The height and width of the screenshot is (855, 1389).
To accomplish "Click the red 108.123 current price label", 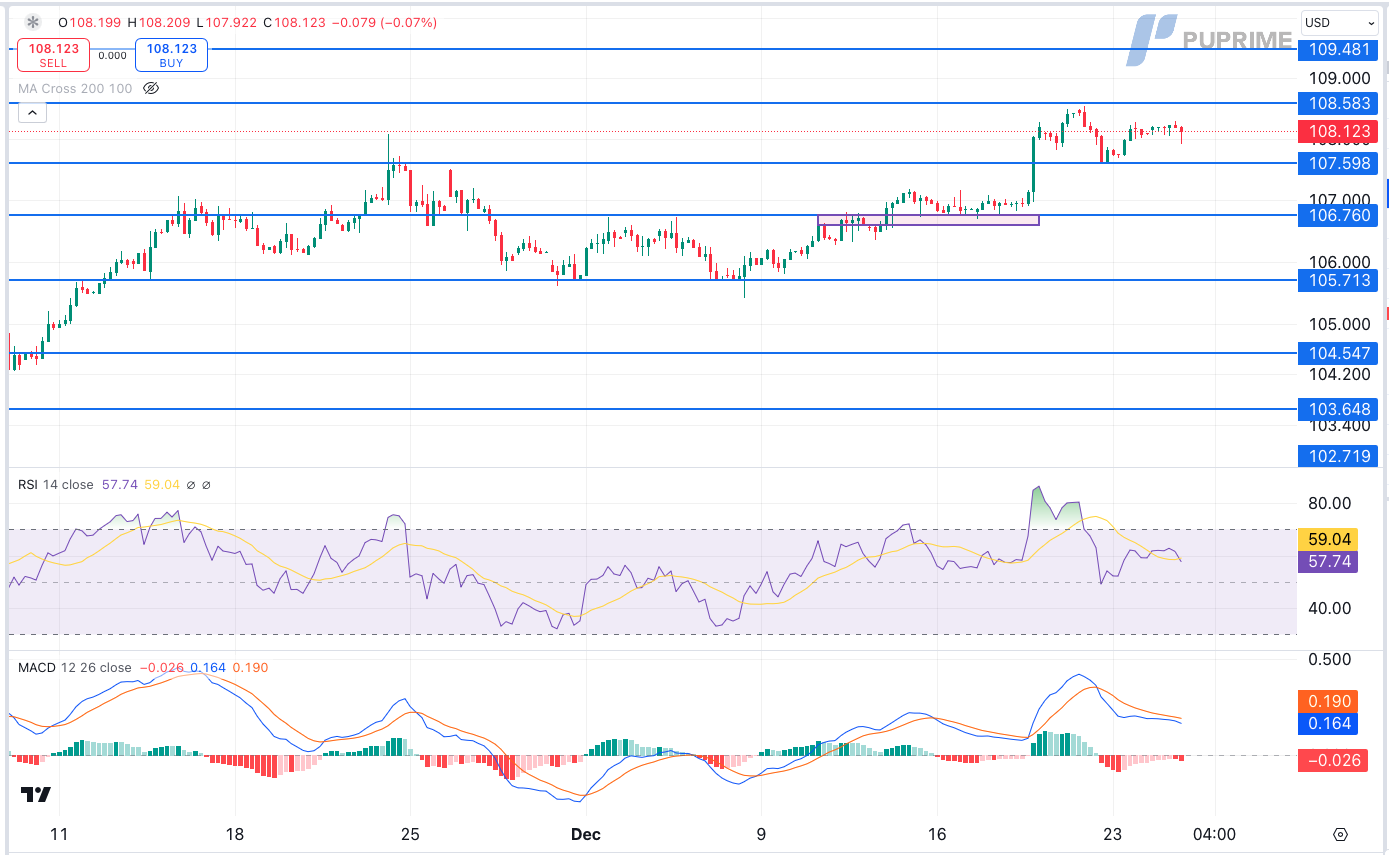I will 1337,131.
